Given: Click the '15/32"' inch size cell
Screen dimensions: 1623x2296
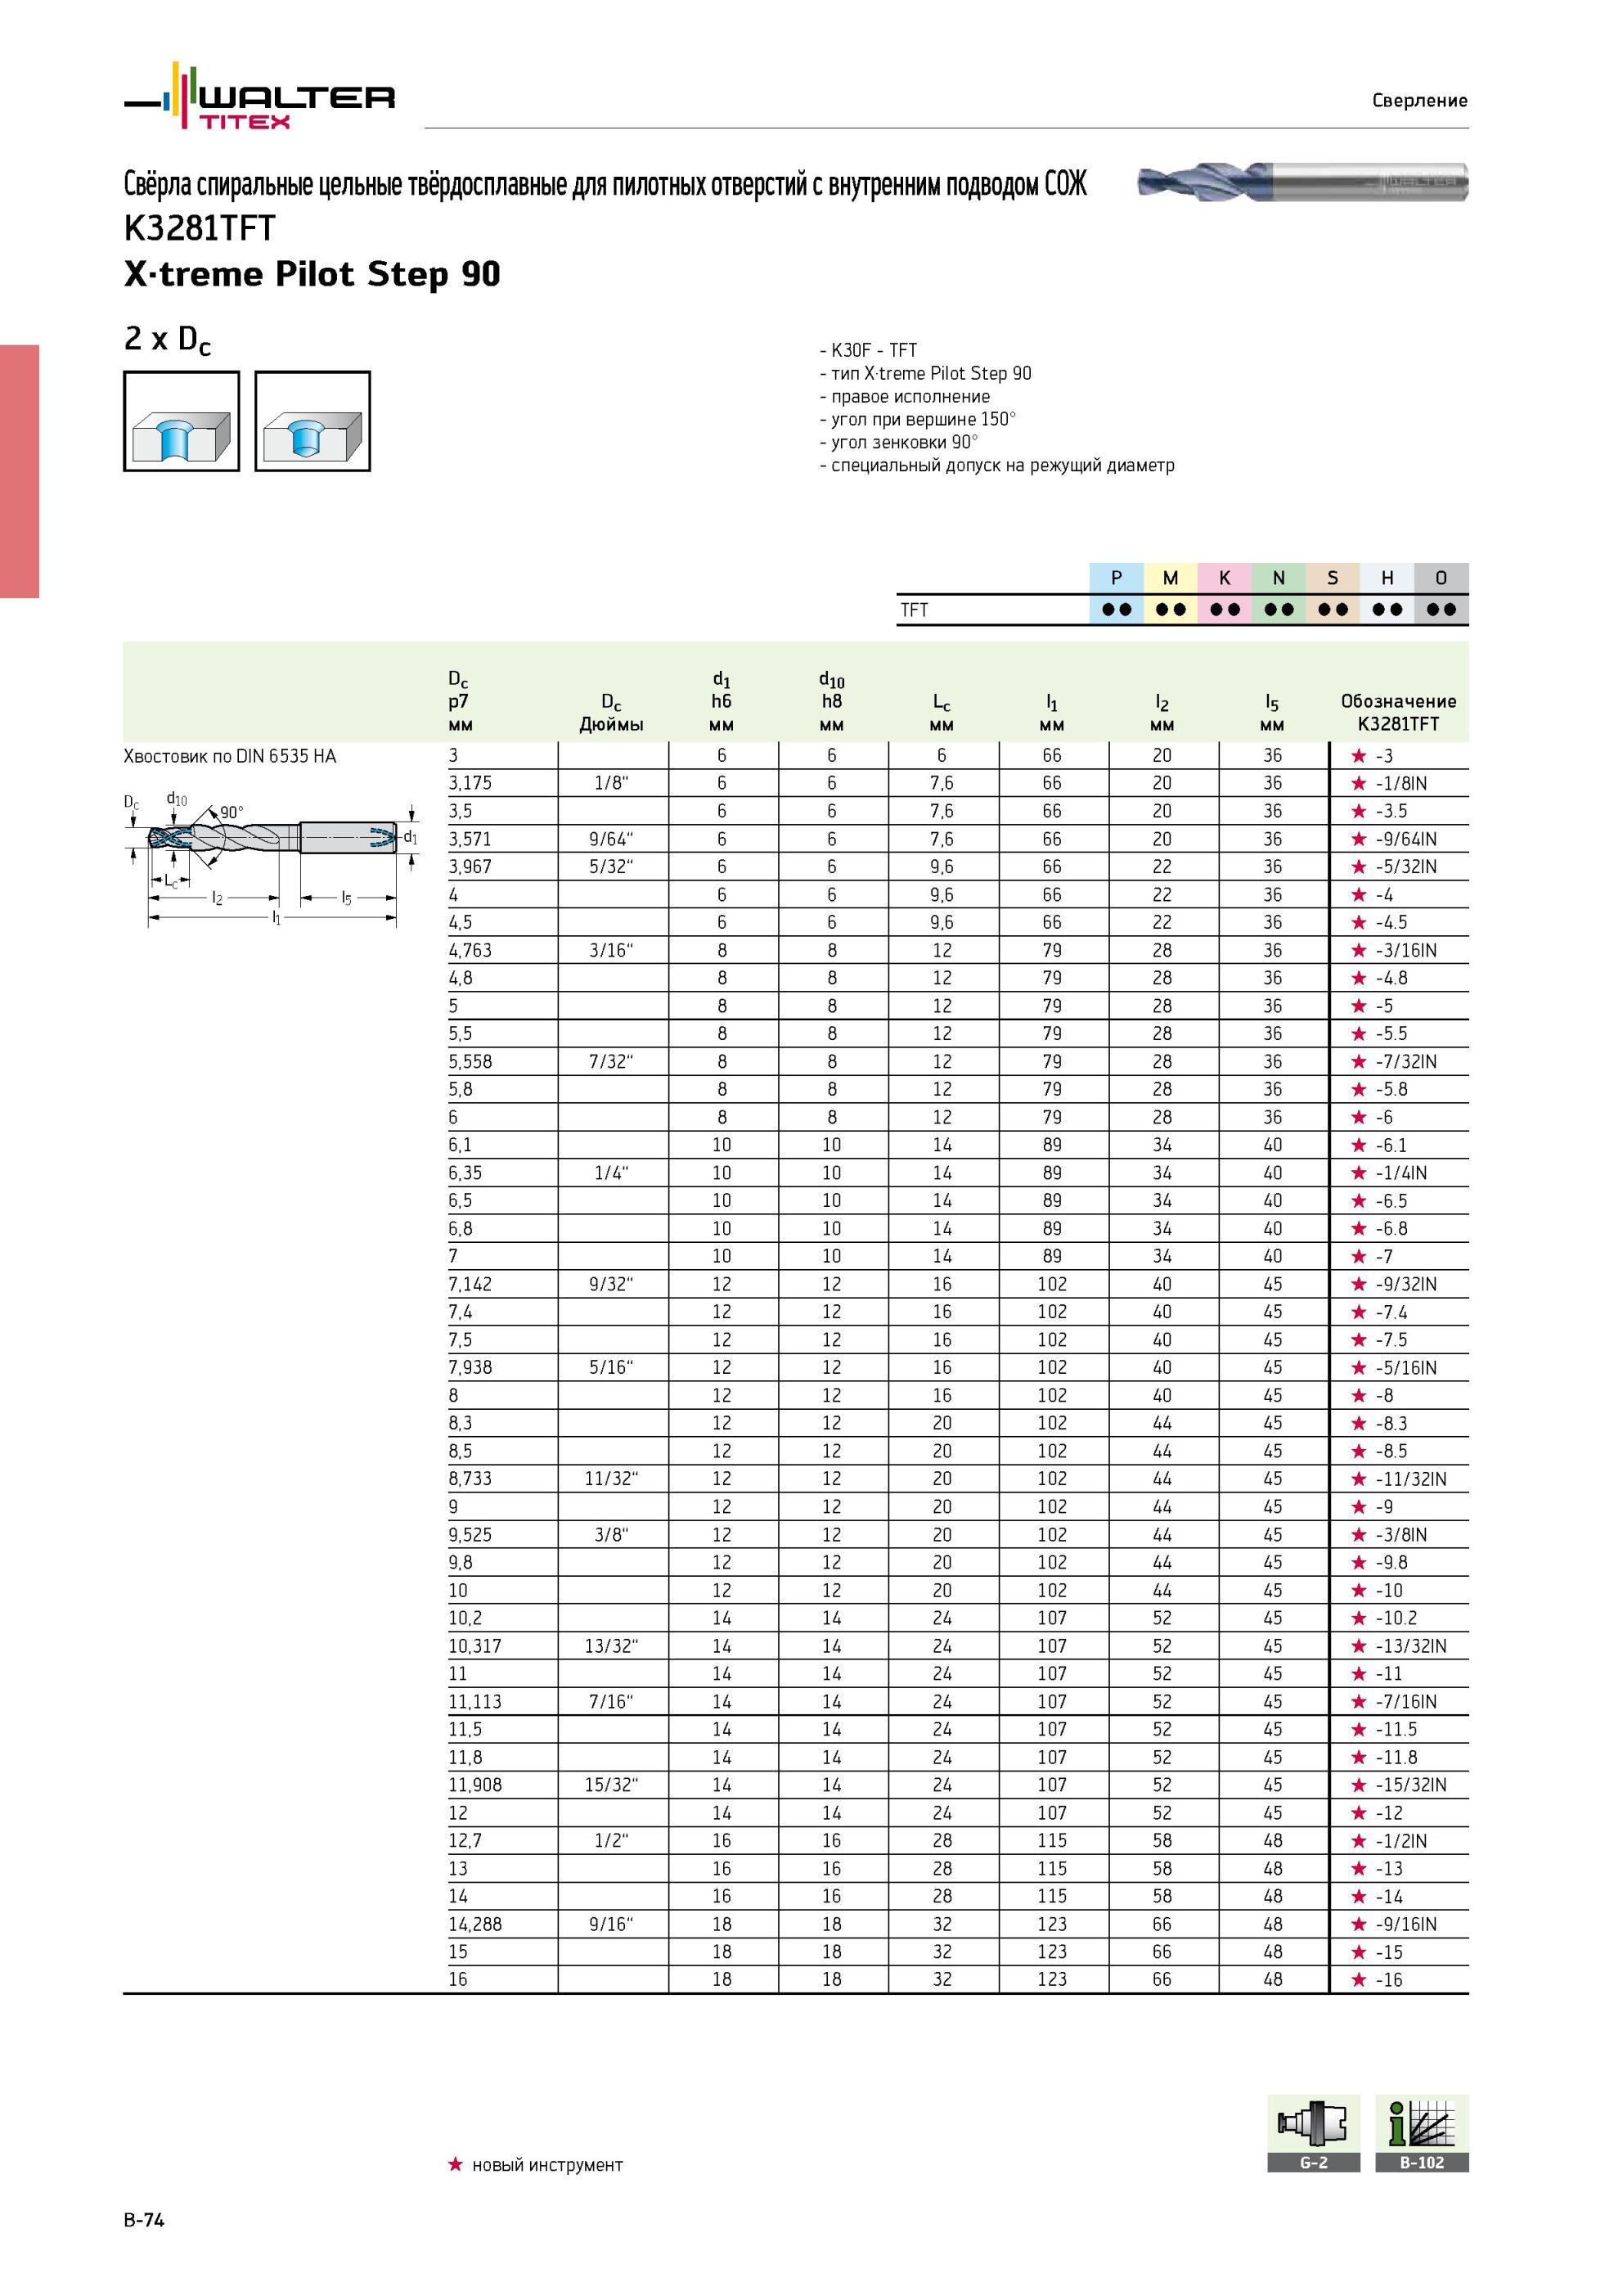Looking at the screenshot, I should pyautogui.click(x=612, y=1785).
